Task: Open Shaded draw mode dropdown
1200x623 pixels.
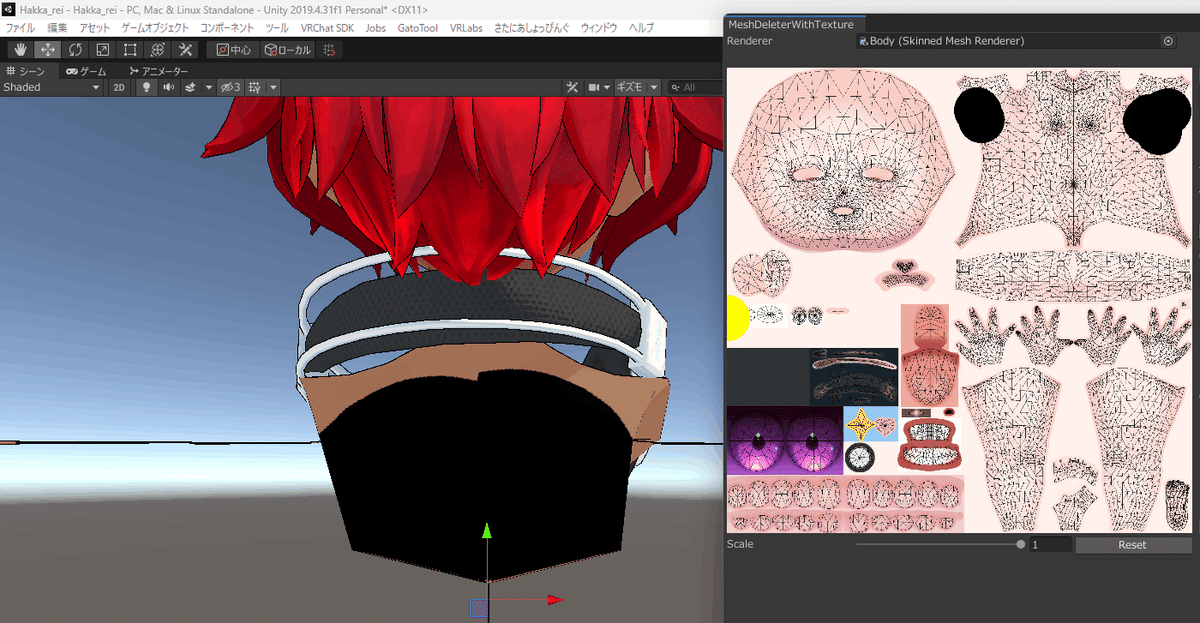Action: pos(52,88)
